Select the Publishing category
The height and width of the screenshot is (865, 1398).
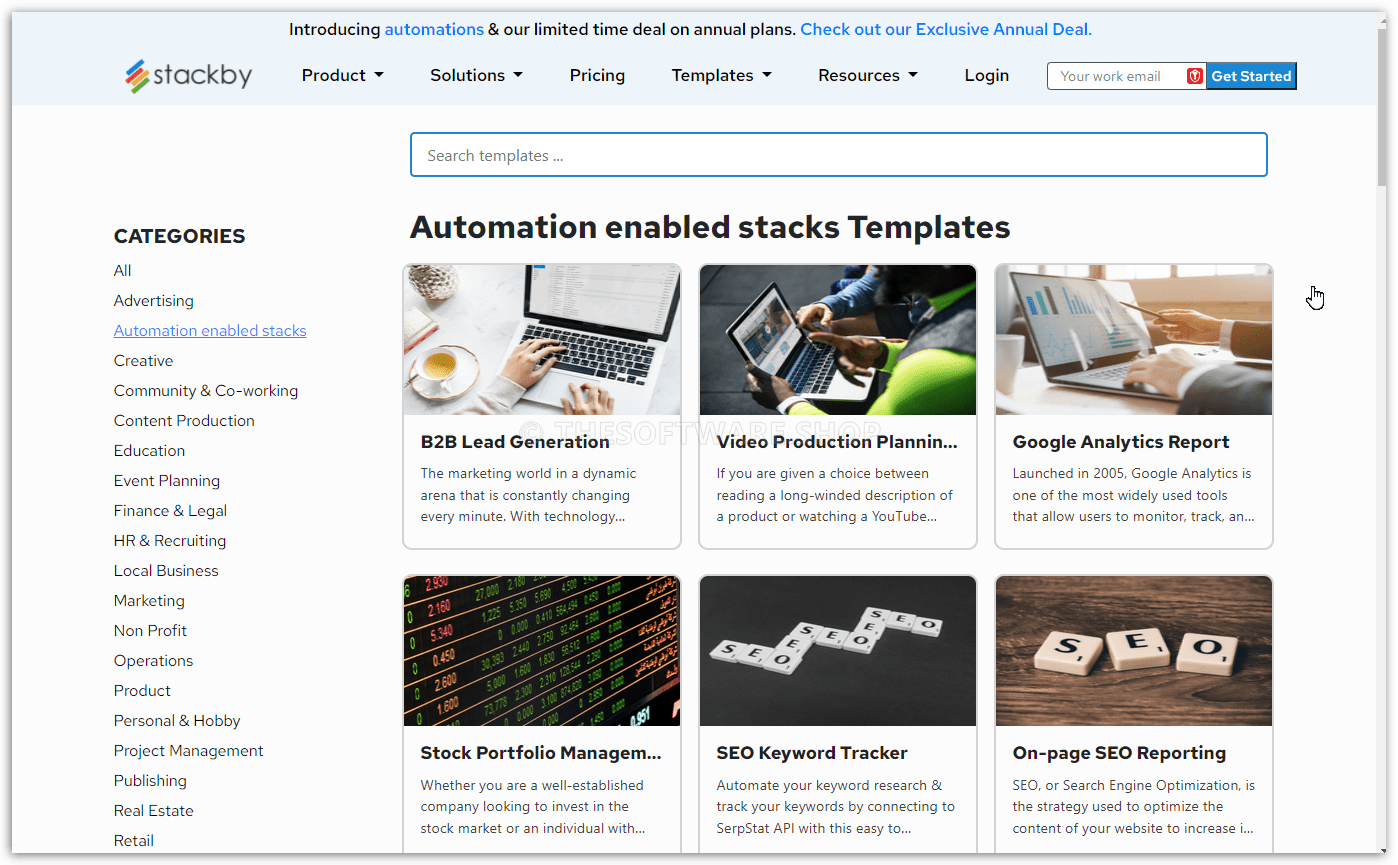coord(150,780)
